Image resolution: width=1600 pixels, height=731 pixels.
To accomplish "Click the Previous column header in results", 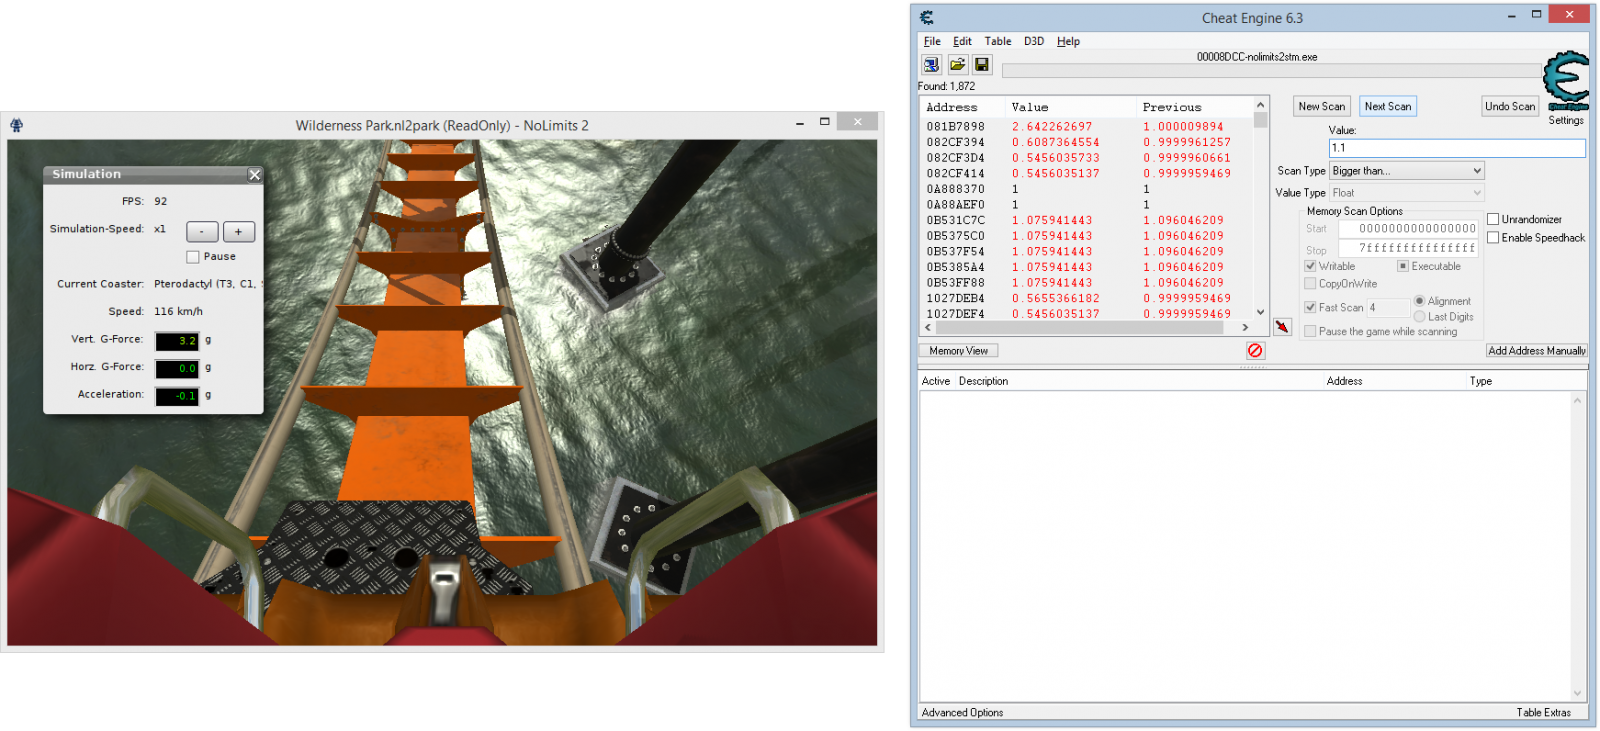I will [1194, 107].
